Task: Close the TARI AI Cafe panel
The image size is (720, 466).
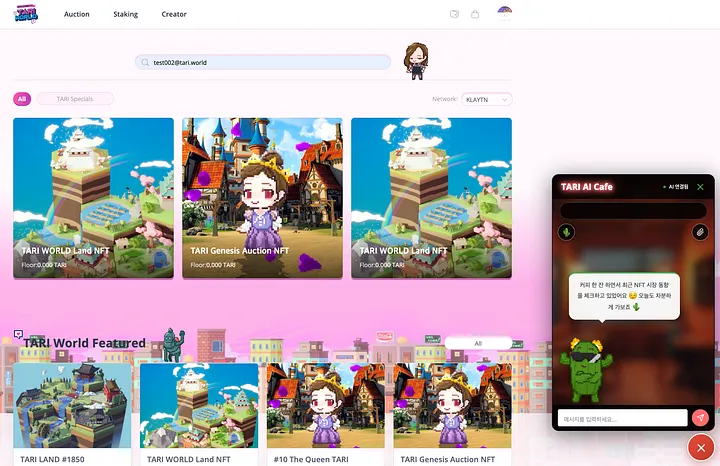Action: coord(700,187)
